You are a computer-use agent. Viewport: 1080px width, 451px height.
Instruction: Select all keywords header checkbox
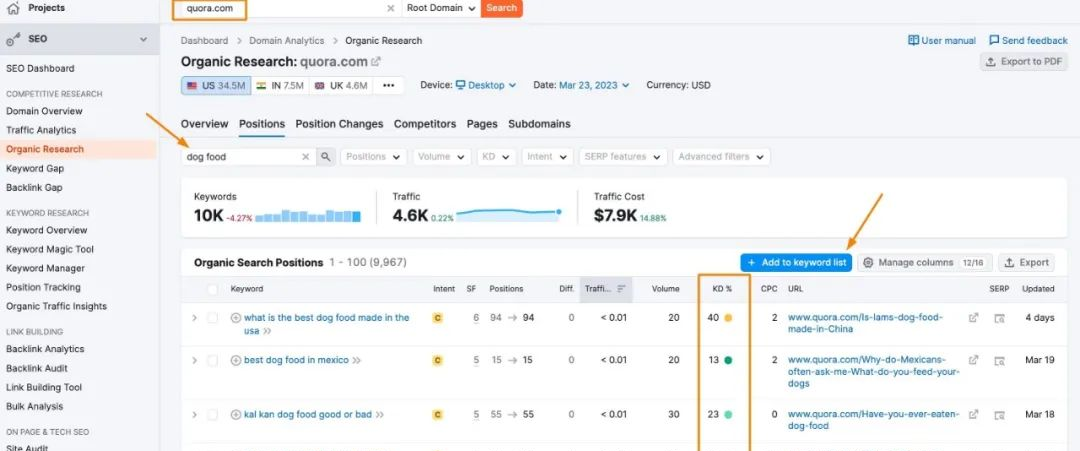click(x=213, y=289)
